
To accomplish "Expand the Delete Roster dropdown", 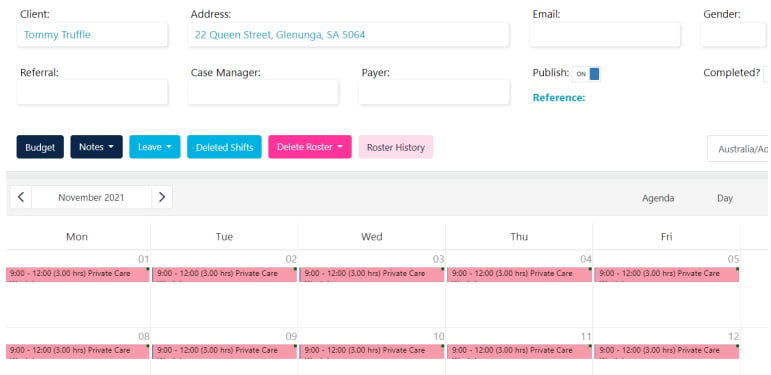I will [310, 147].
